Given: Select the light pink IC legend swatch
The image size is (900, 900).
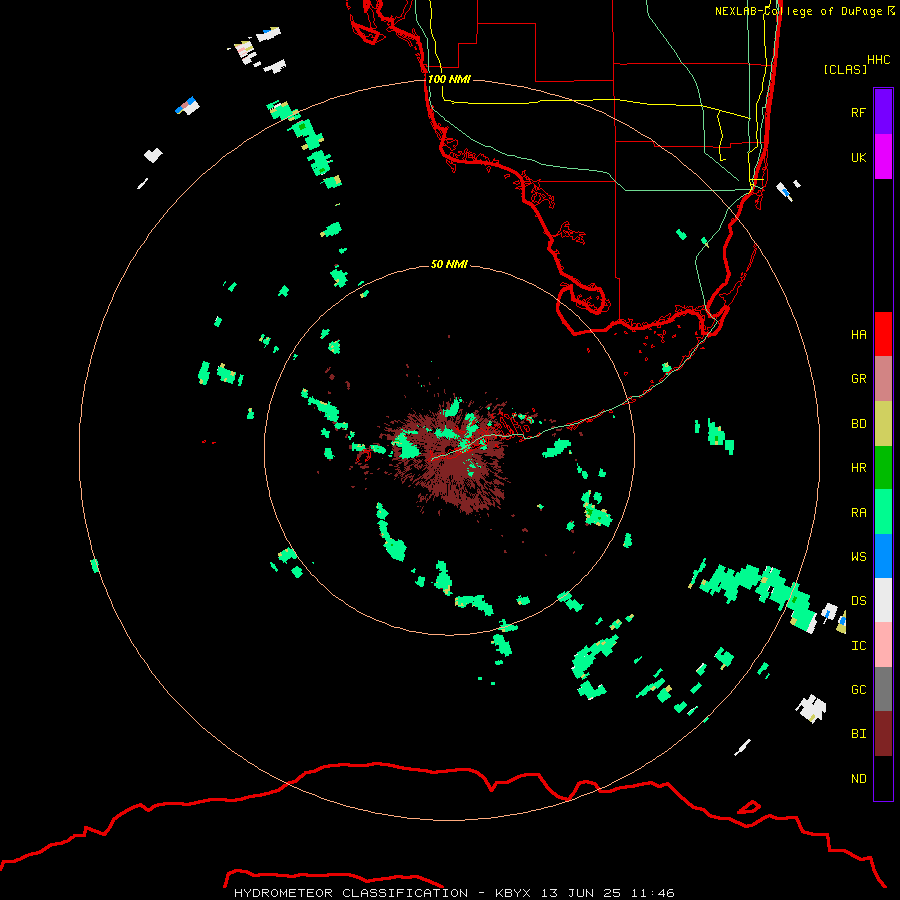Looking at the screenshot, I should (883, 645).
